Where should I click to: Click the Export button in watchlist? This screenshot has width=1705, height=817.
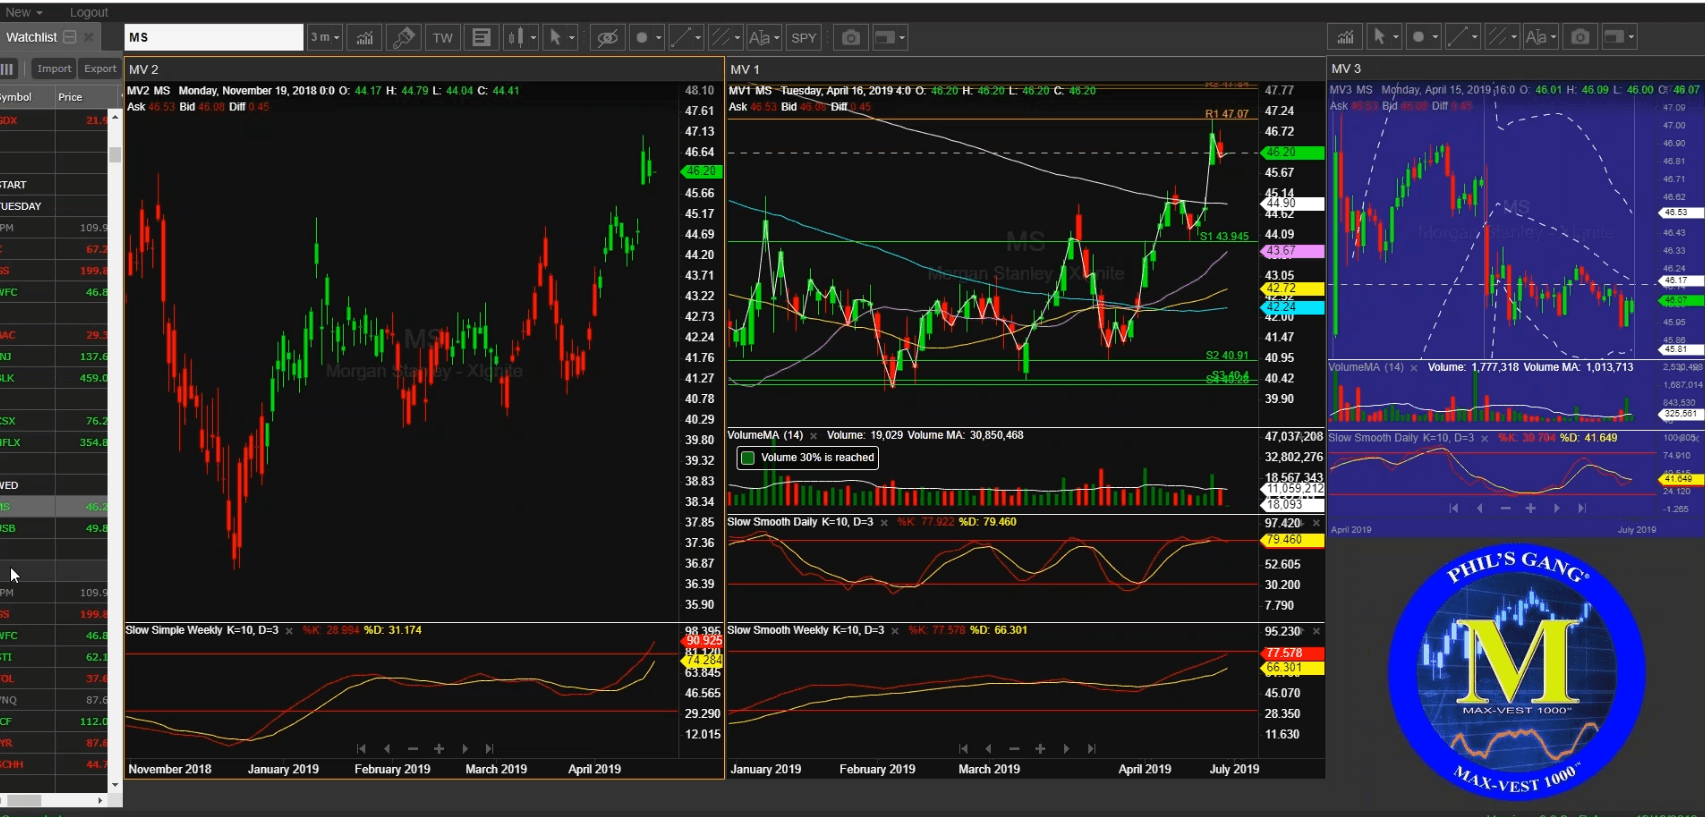(100, 69)
